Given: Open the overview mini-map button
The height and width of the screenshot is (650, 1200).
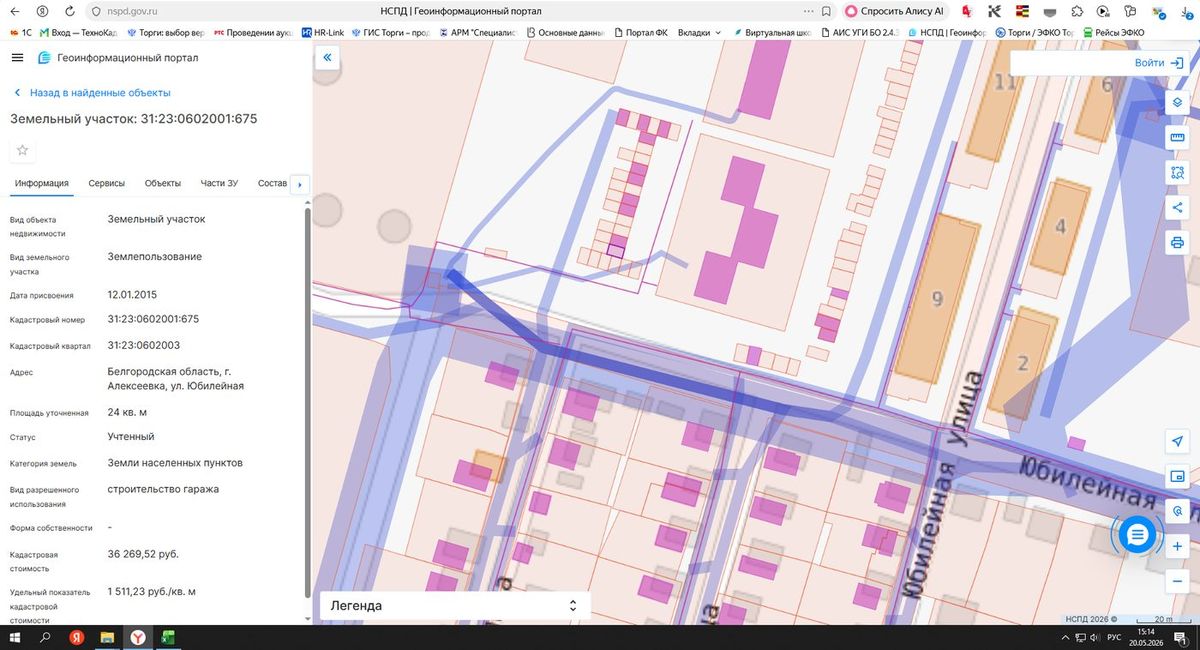Looking at the screenshot, I should click(1177, 476).
